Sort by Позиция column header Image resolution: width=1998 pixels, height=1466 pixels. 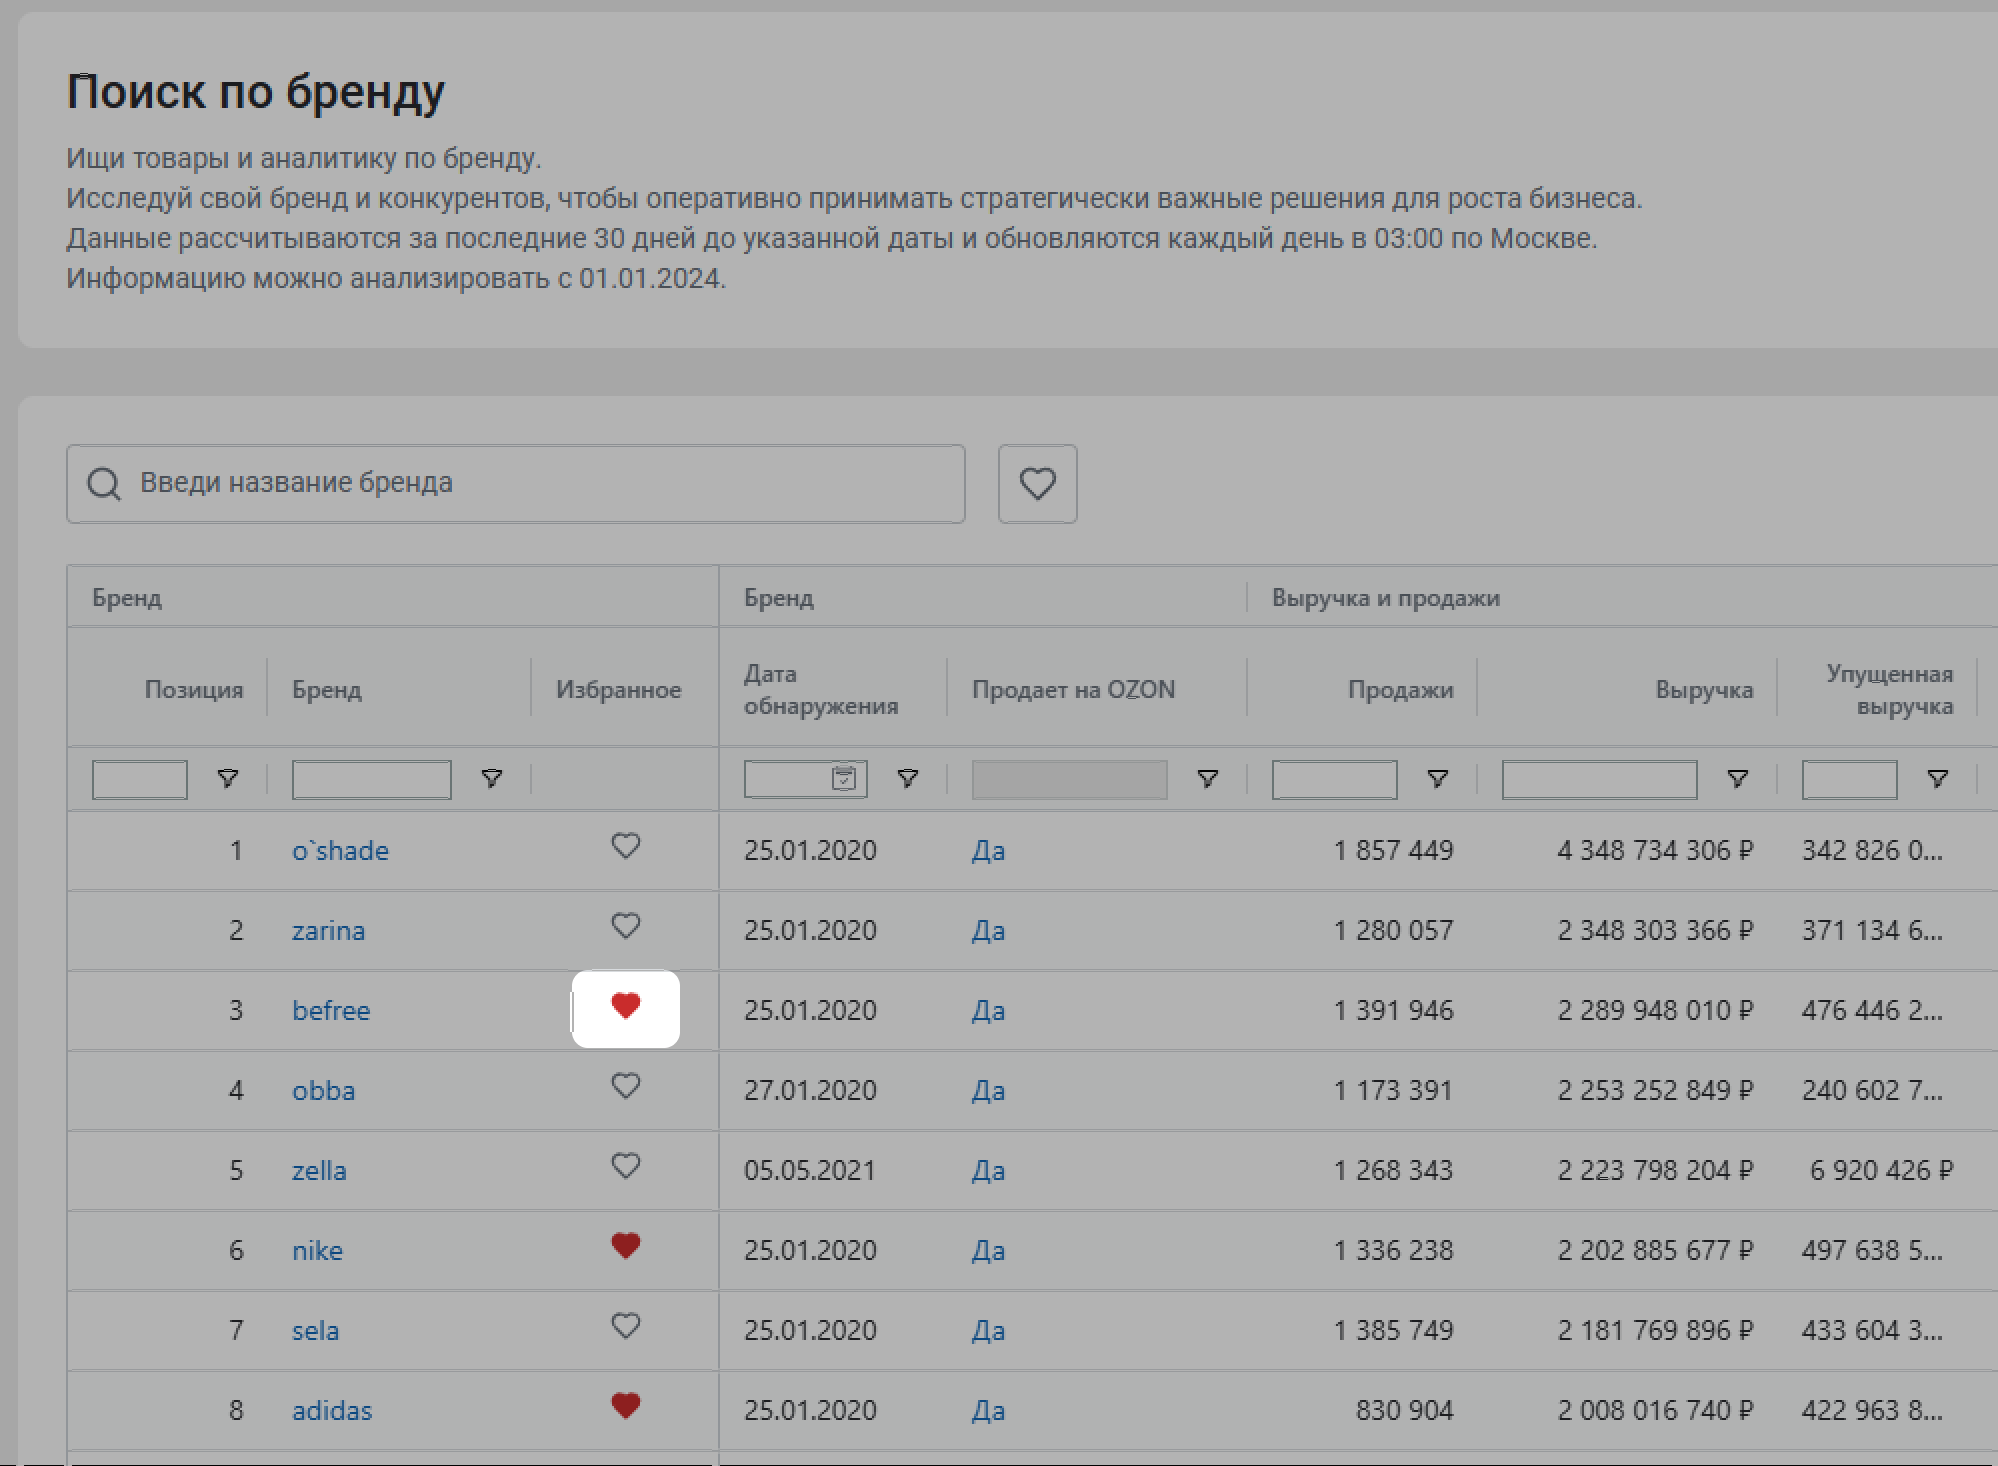pos(194,689)
